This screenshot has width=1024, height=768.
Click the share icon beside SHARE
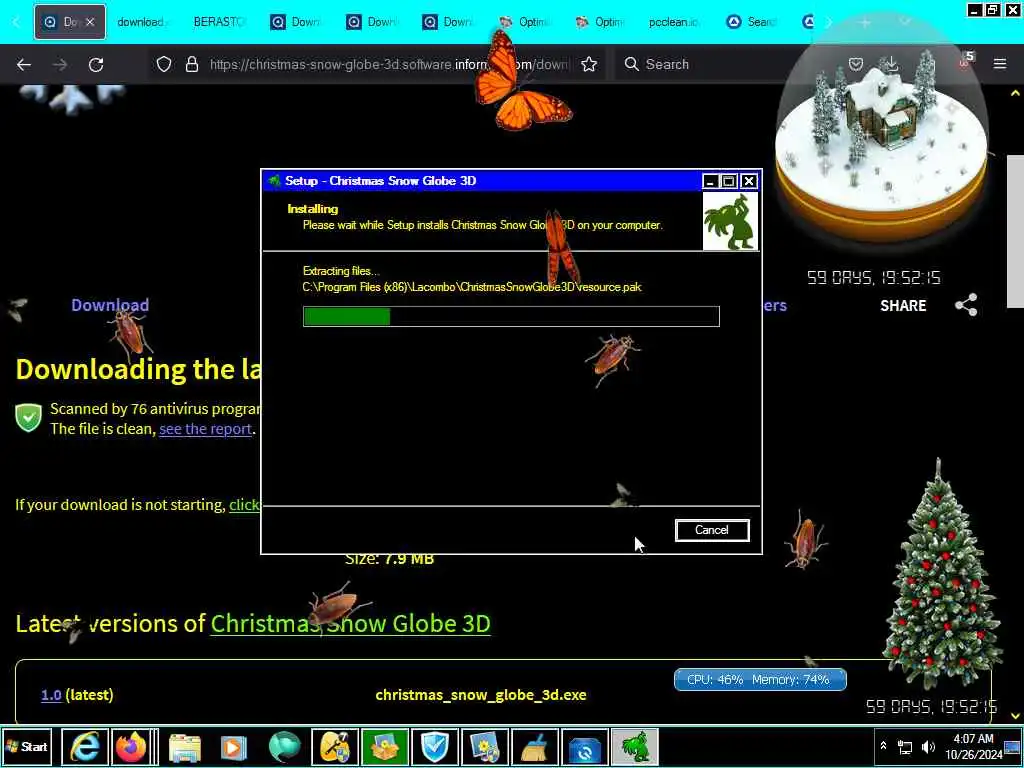coord(966,305)
